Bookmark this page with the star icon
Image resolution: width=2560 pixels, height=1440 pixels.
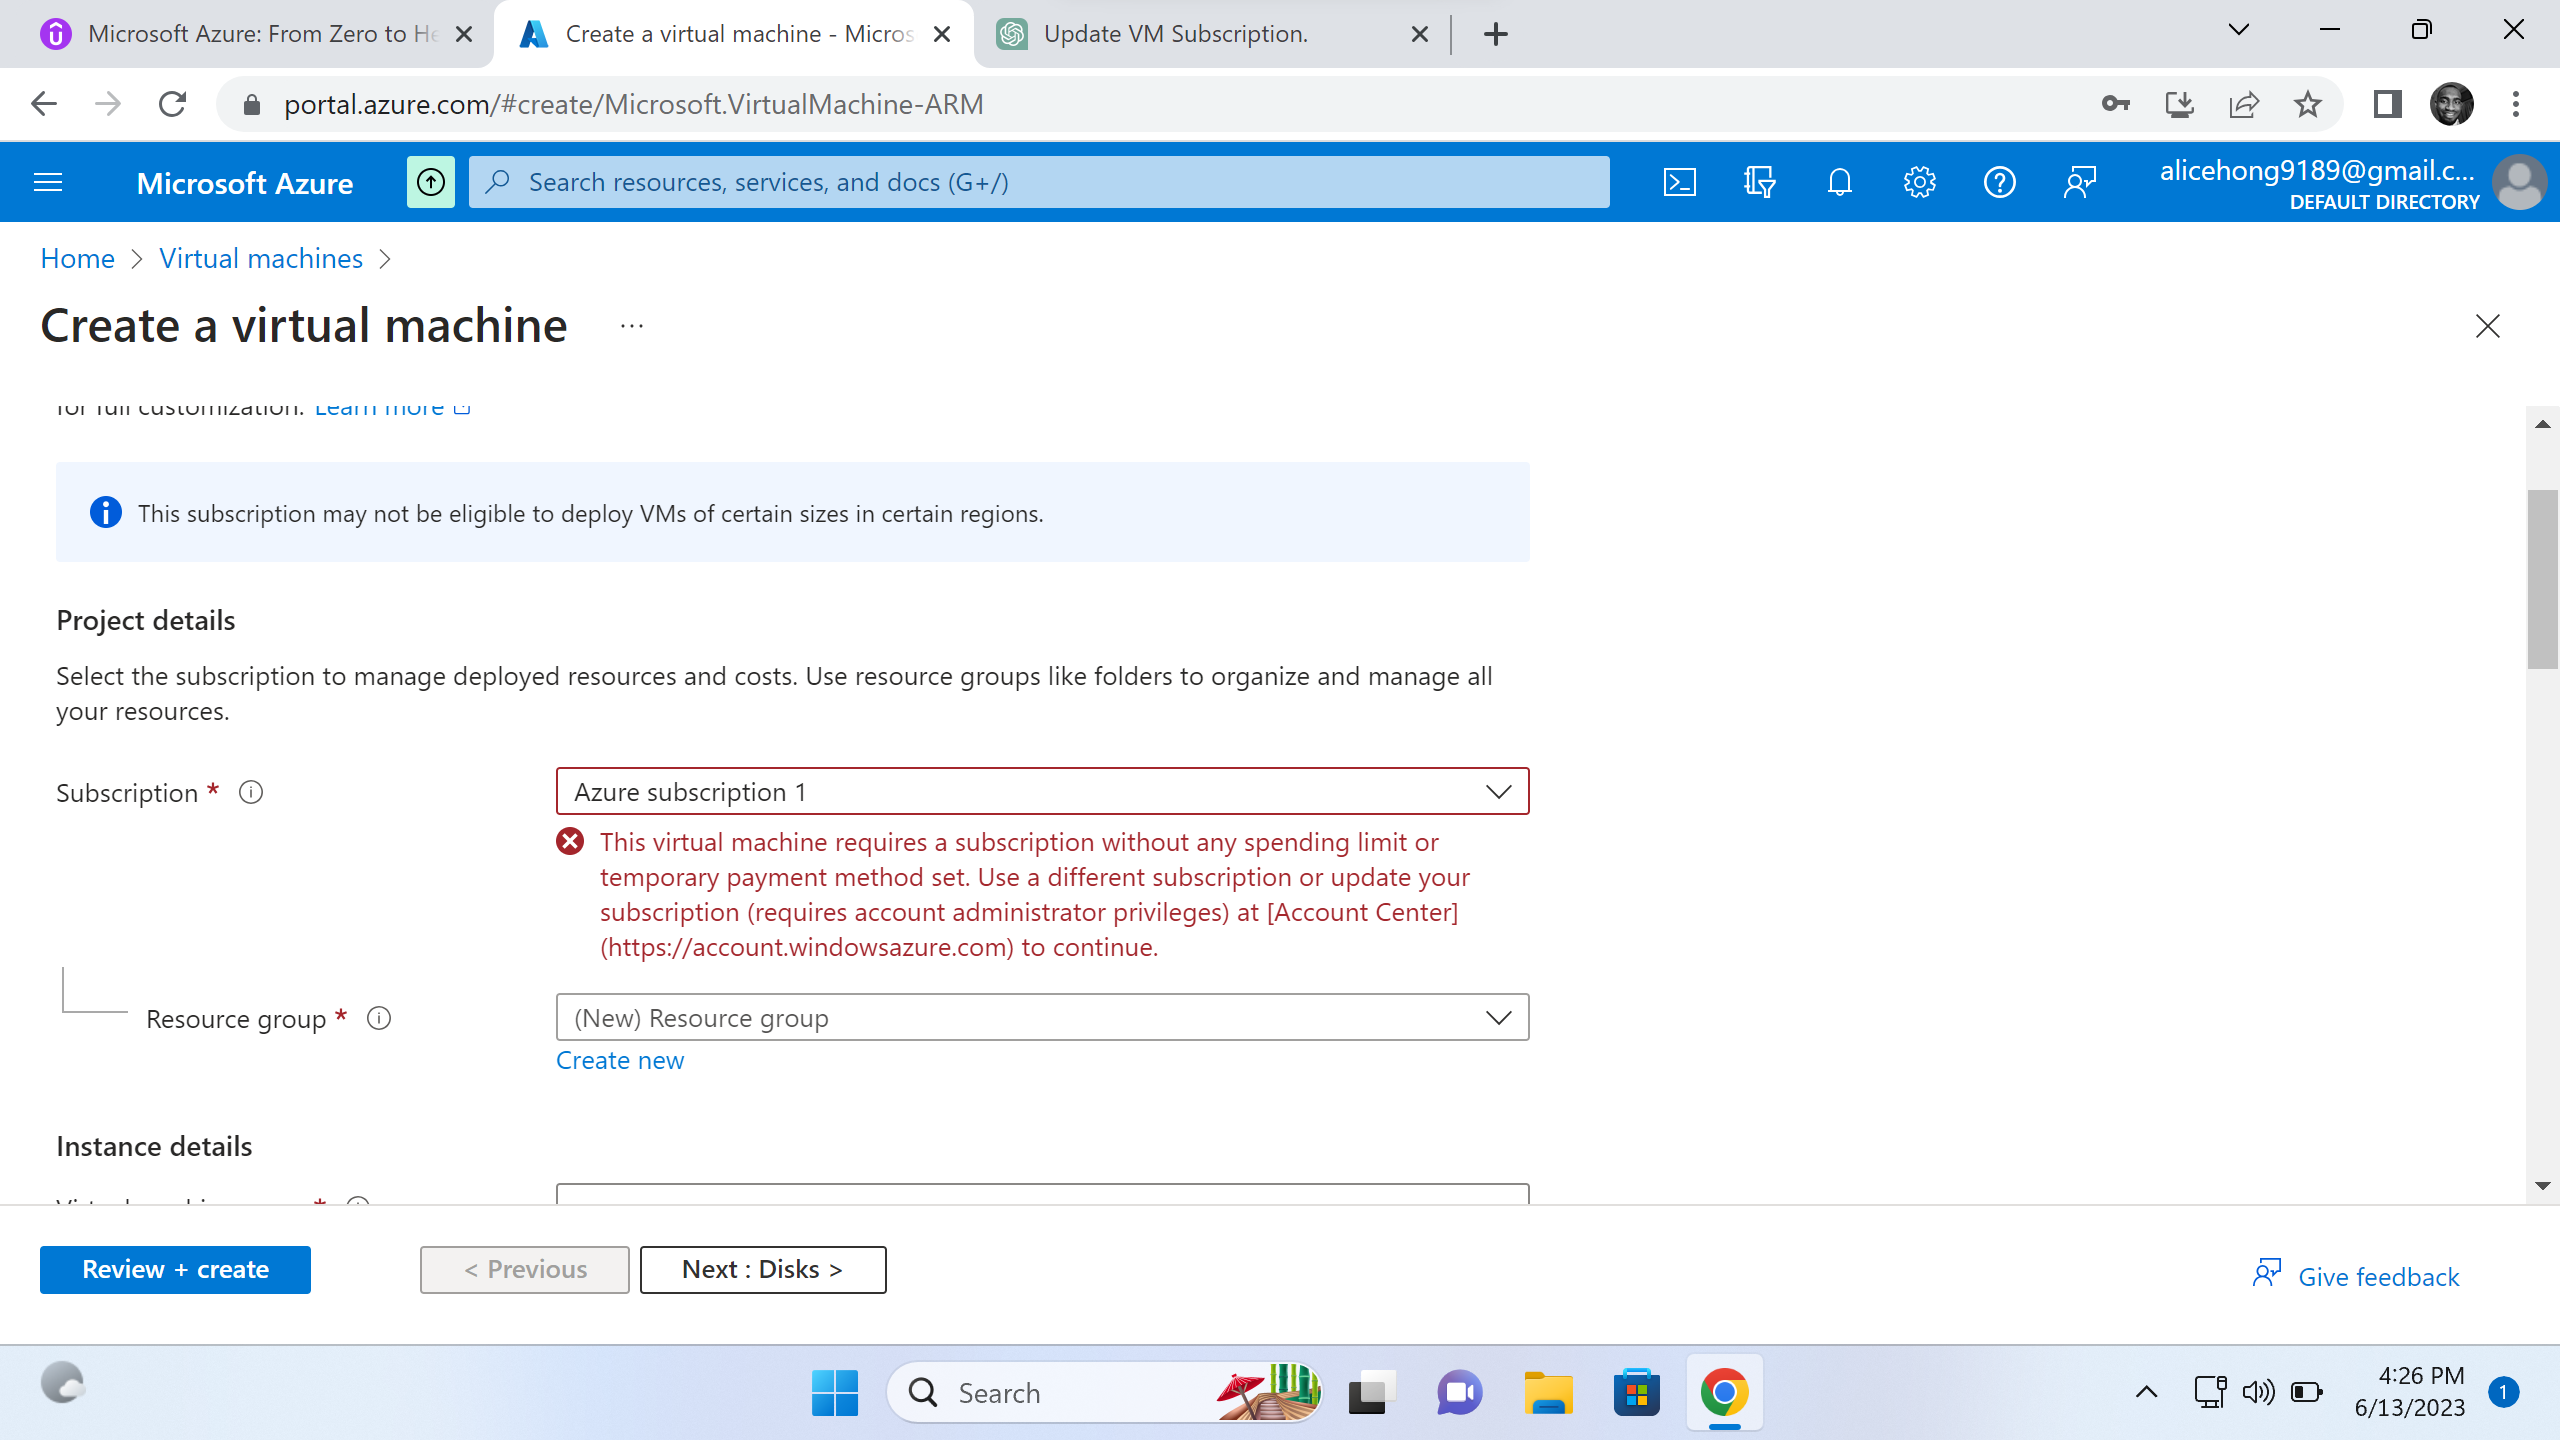(x=2307, y=104)
